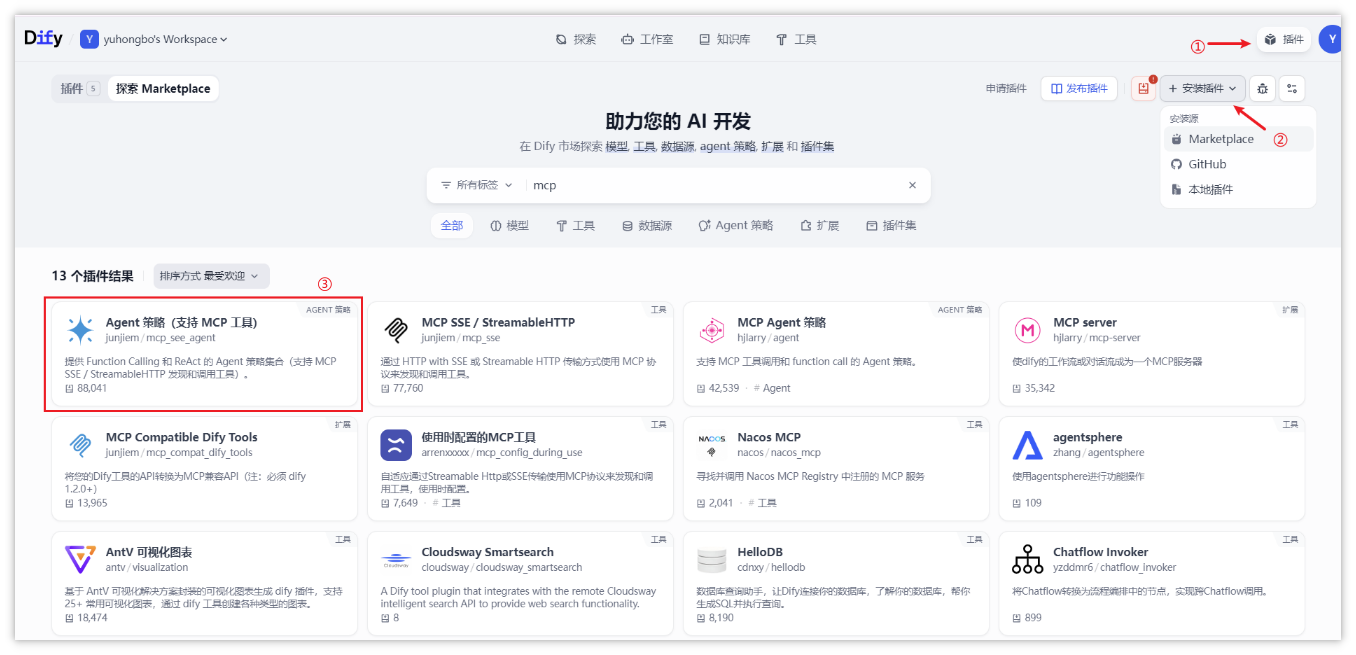
Task: Click the 插件集 link in the subtitle
Action: click(x=817, y=146)
